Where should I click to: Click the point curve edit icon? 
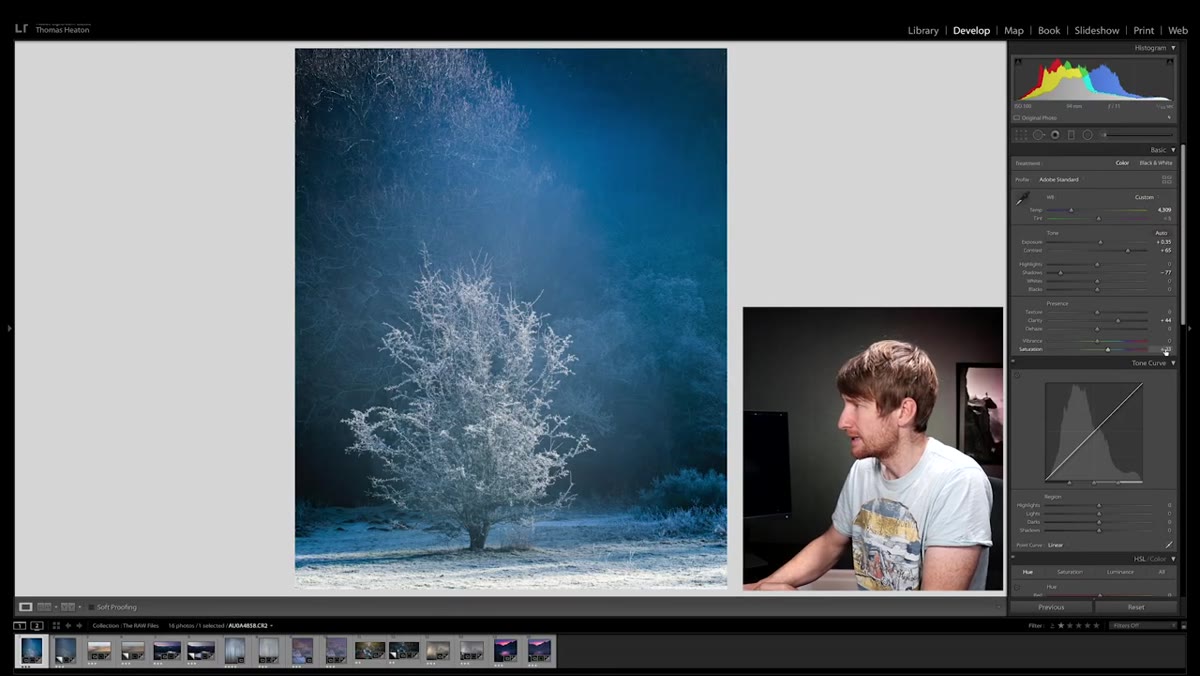pos(1168,545)
